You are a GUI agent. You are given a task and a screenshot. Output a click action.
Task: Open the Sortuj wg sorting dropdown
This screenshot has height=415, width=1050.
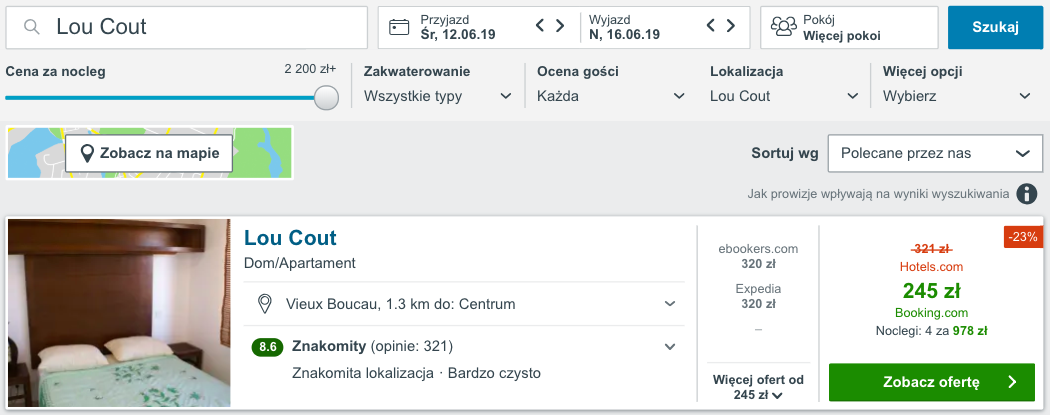click(935, 153)
